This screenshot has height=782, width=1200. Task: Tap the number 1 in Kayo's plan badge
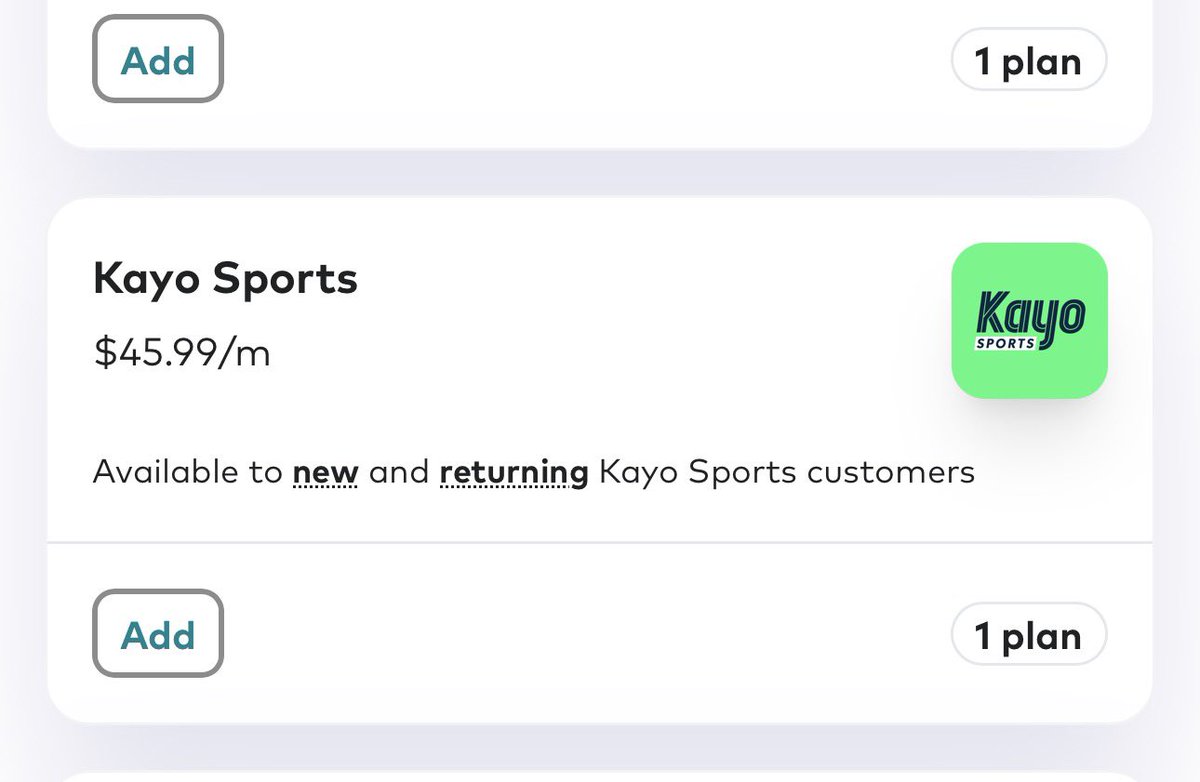click(983, 635)
